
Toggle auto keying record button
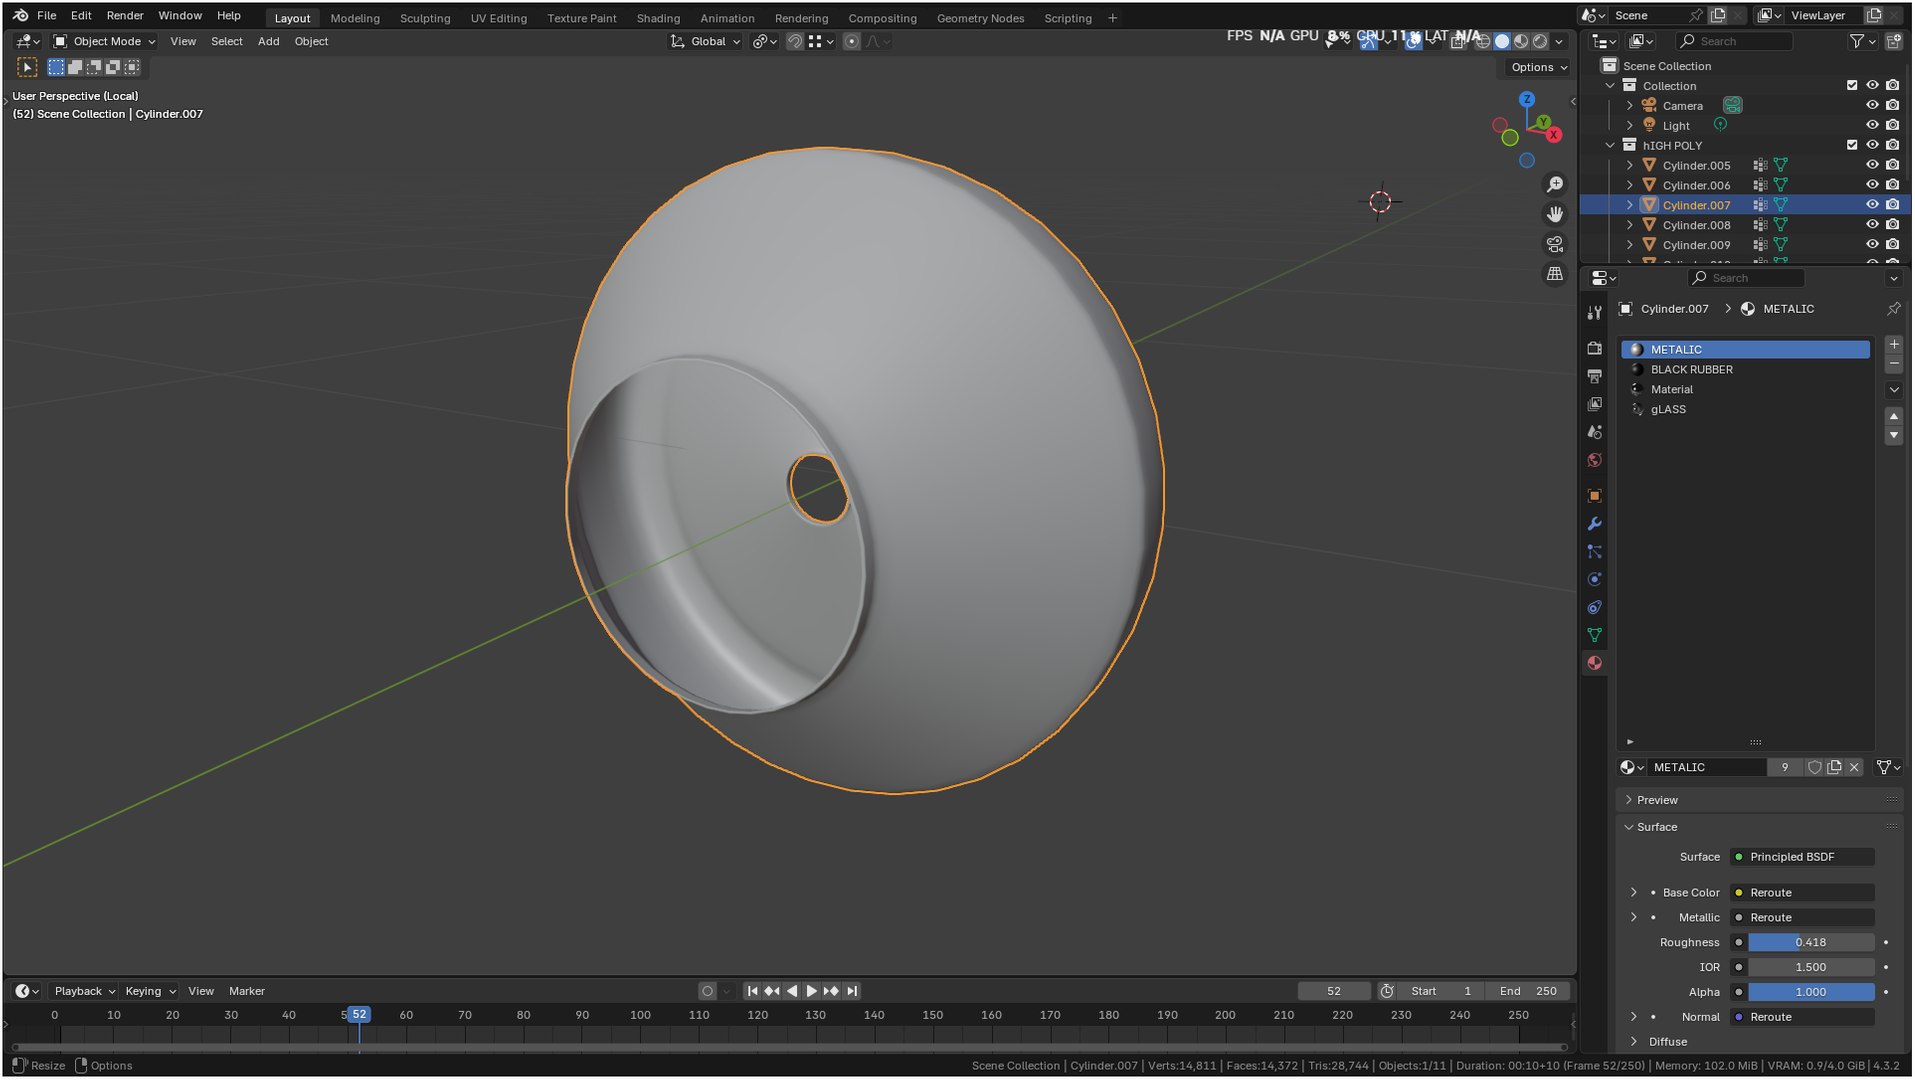(707, 992)
